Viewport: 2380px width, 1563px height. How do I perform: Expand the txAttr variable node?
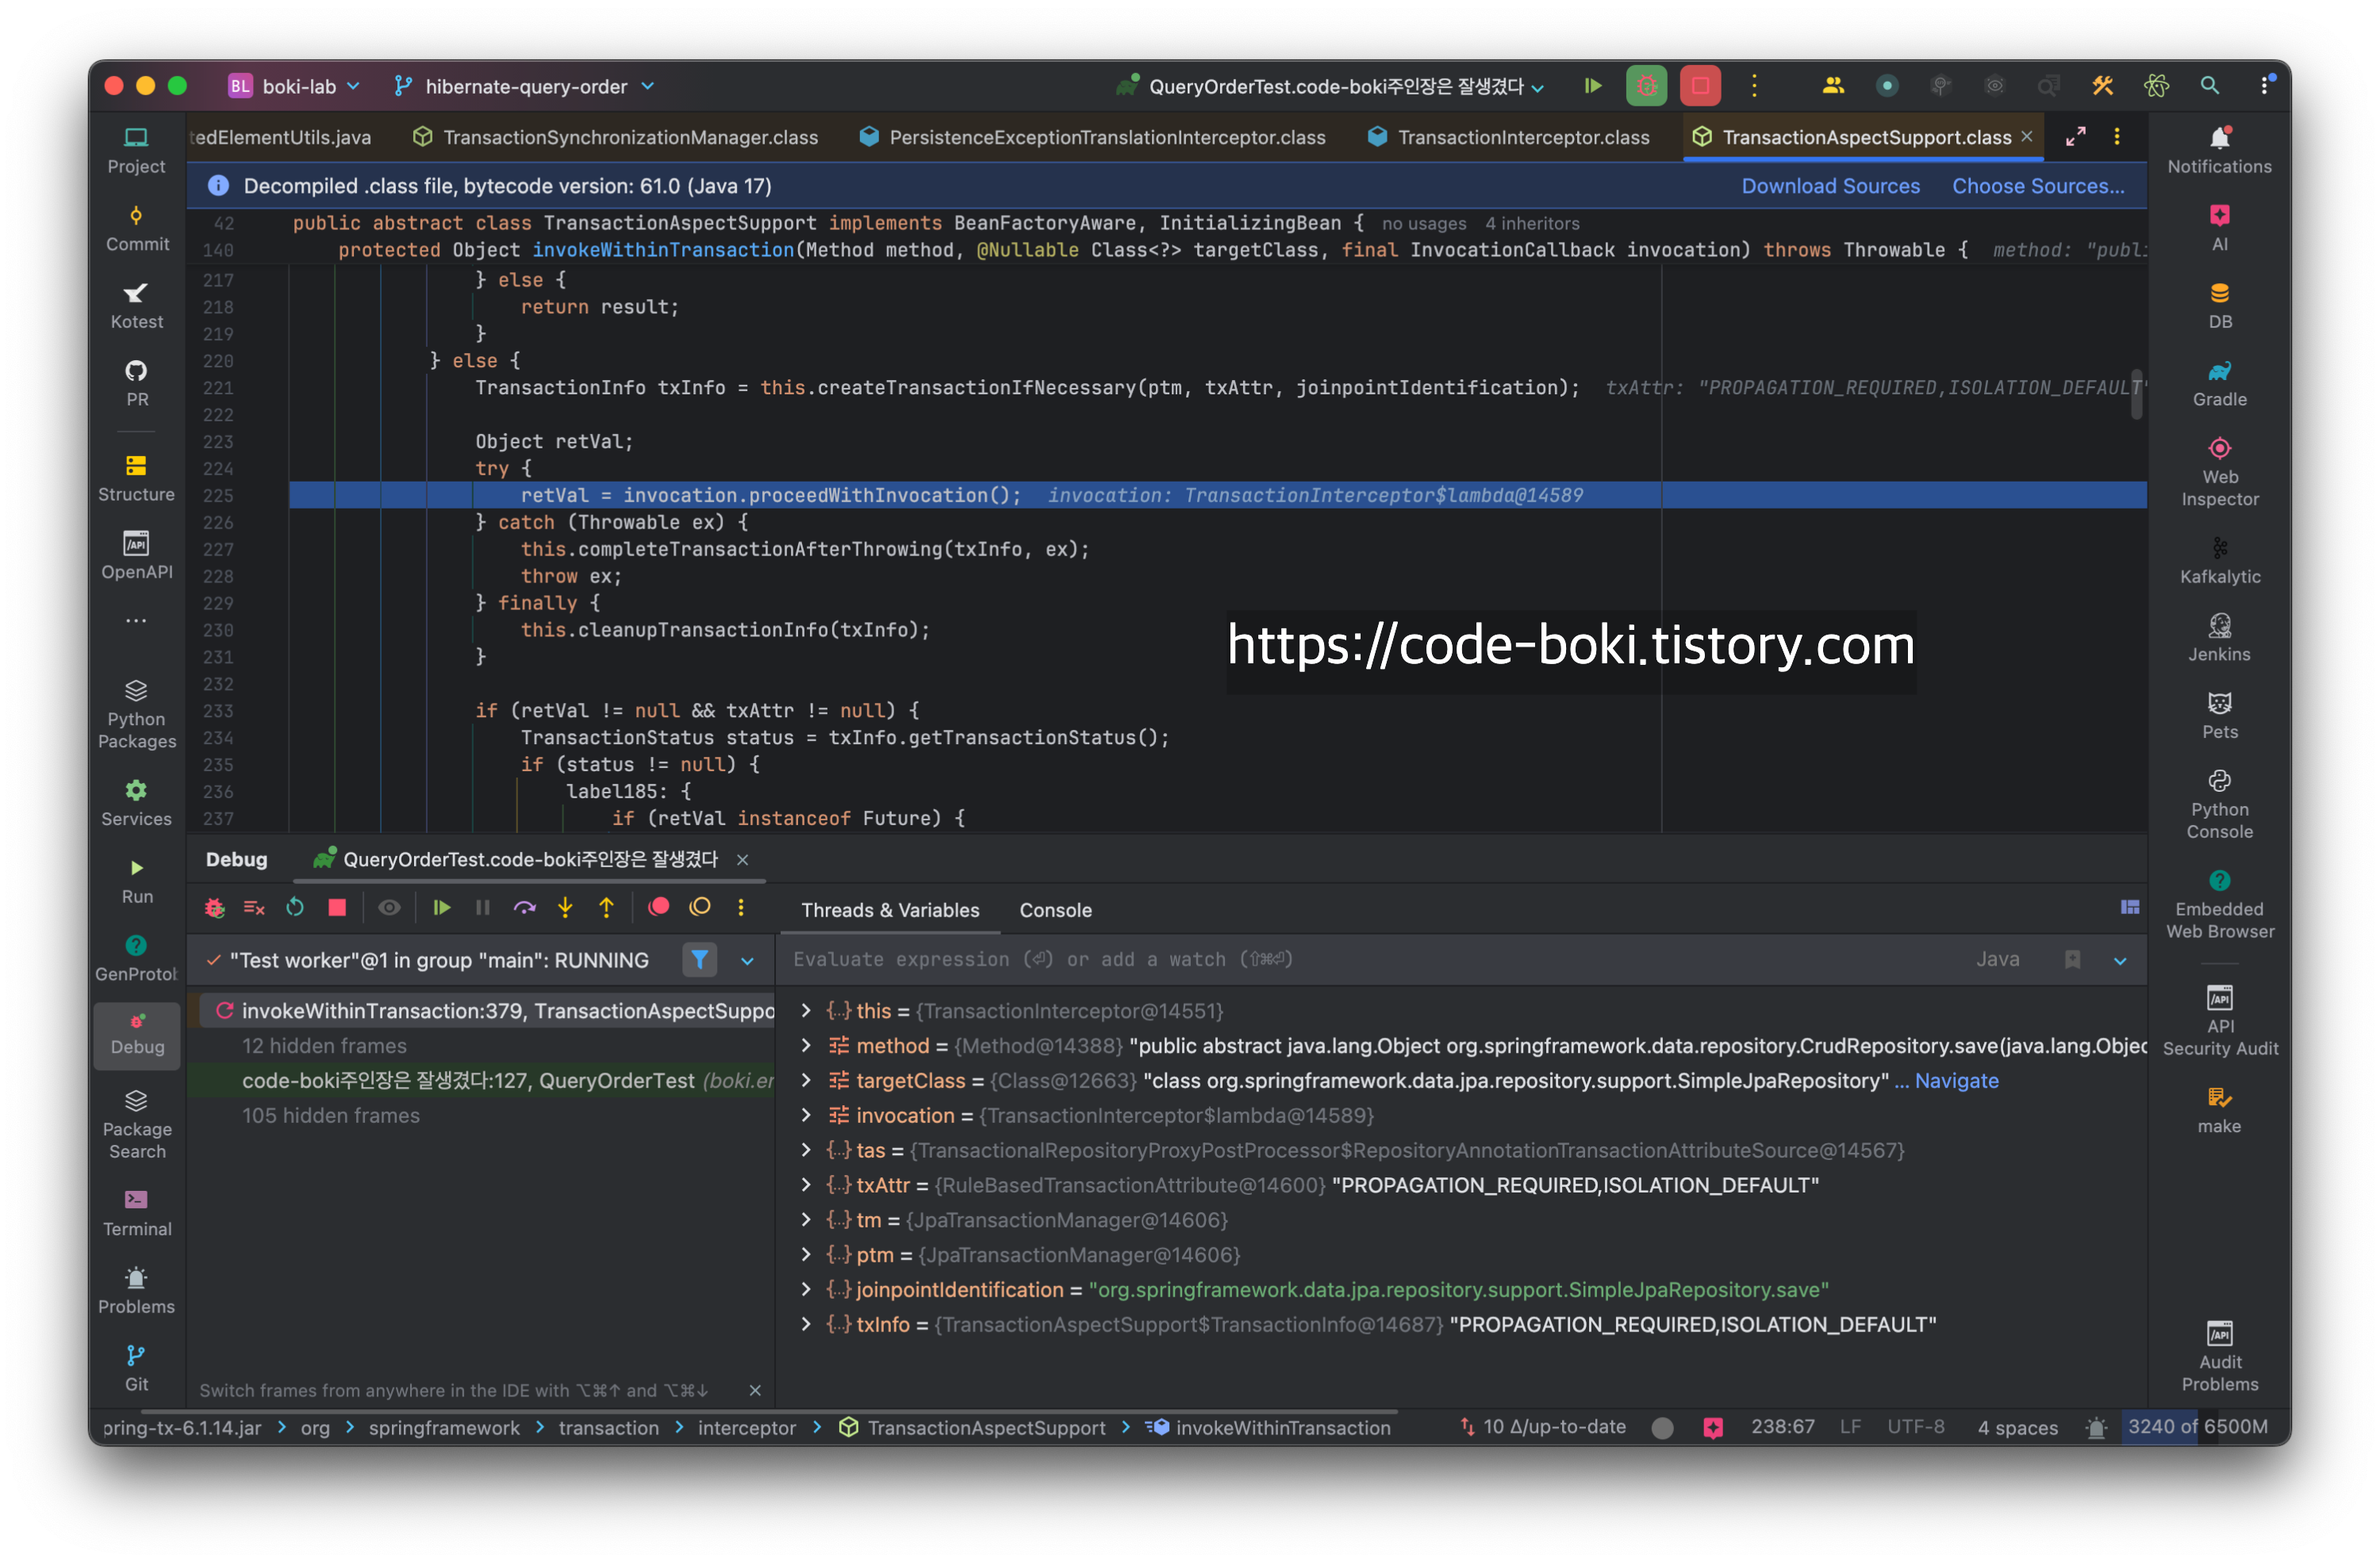click(x=806, y=1185)
